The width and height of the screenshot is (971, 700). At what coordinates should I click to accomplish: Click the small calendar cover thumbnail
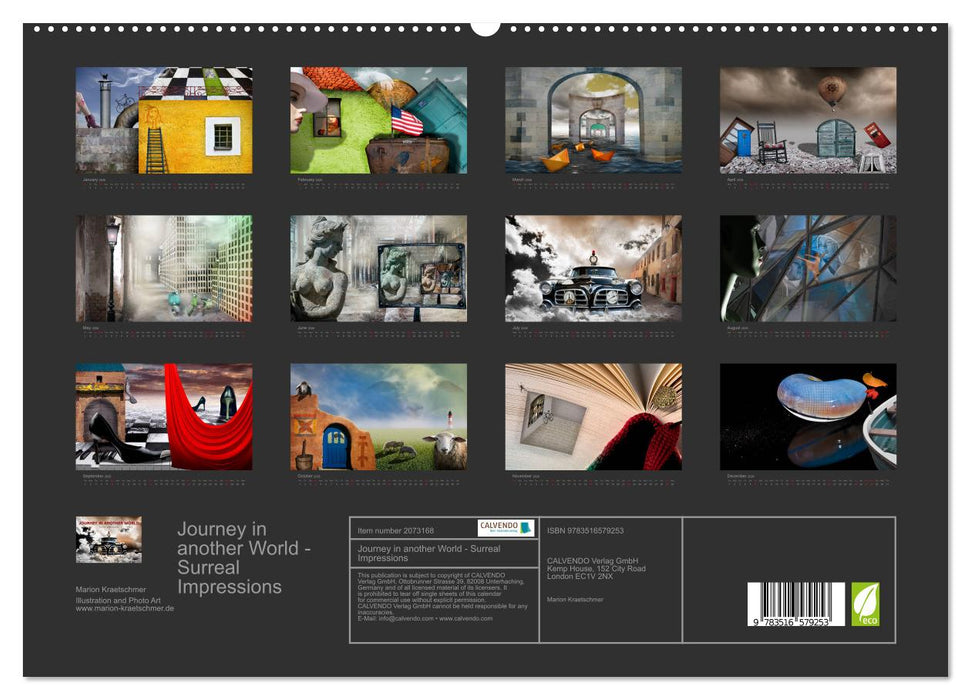pyautogui.click(x=109, y=540)
